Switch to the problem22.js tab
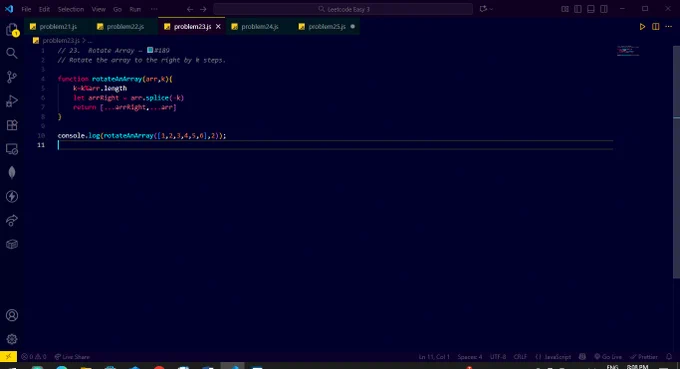Image resolution: width=680 pixels, height=369 pixels. click(125, 26)
